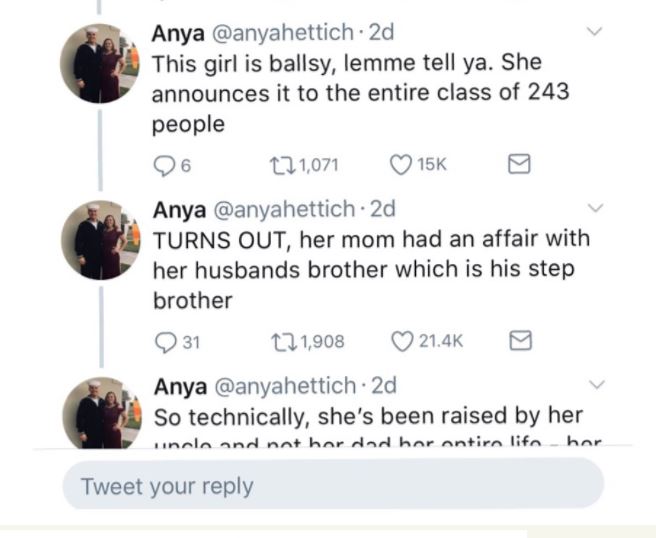
Task: Like the tweet with 15K likes
Action: (x=400, y=165)
